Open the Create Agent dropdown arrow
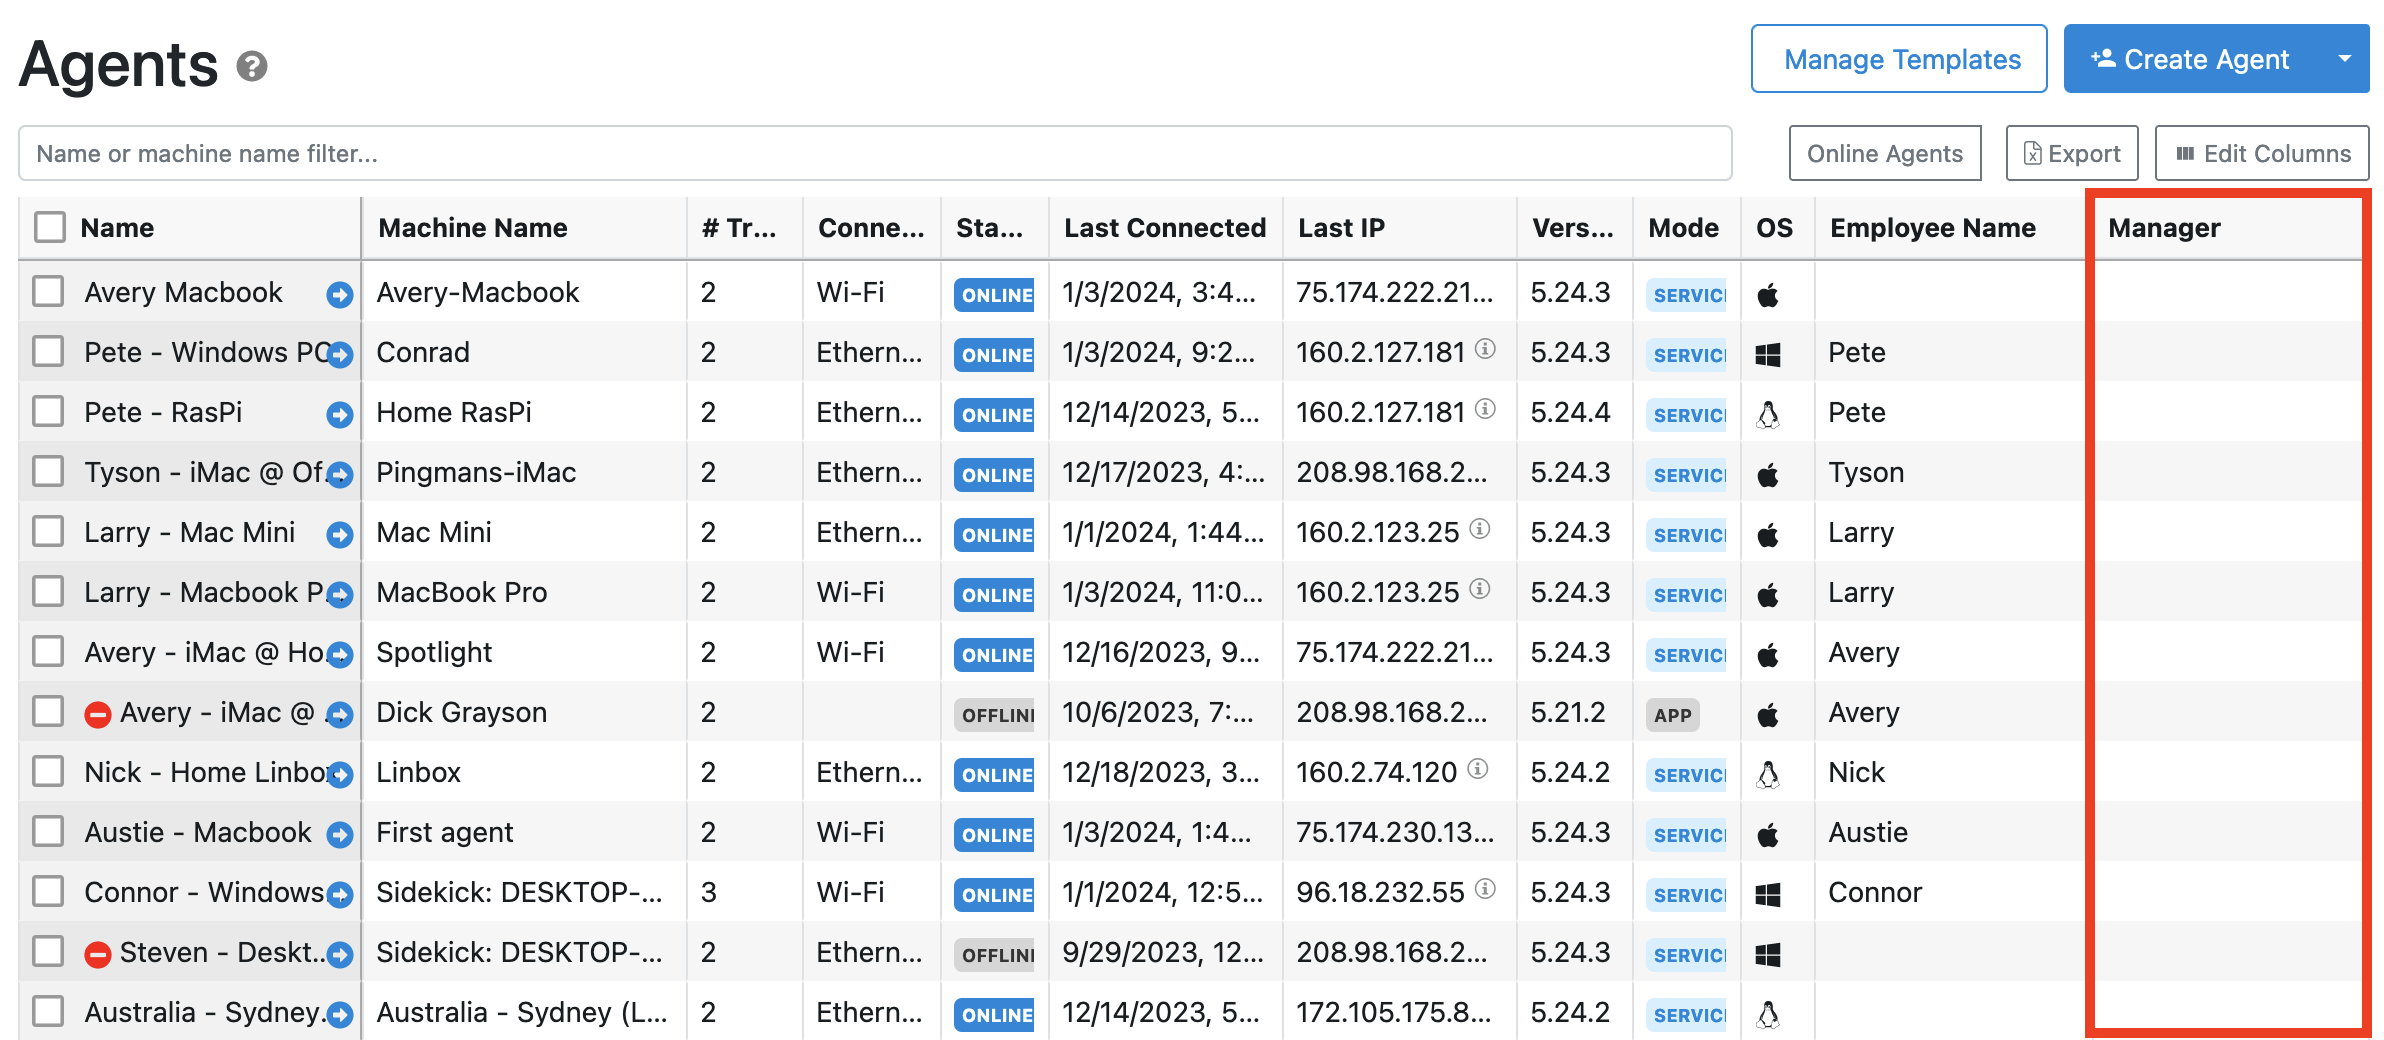Screen dimensions: 2384x1040 [2345, 58]
